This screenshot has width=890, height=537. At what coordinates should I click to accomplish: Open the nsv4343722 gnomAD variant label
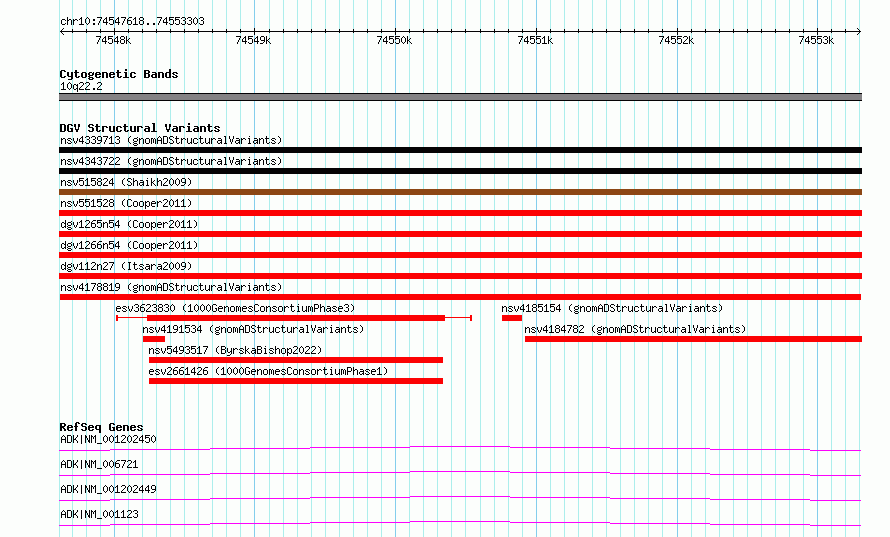click(171, 161)
